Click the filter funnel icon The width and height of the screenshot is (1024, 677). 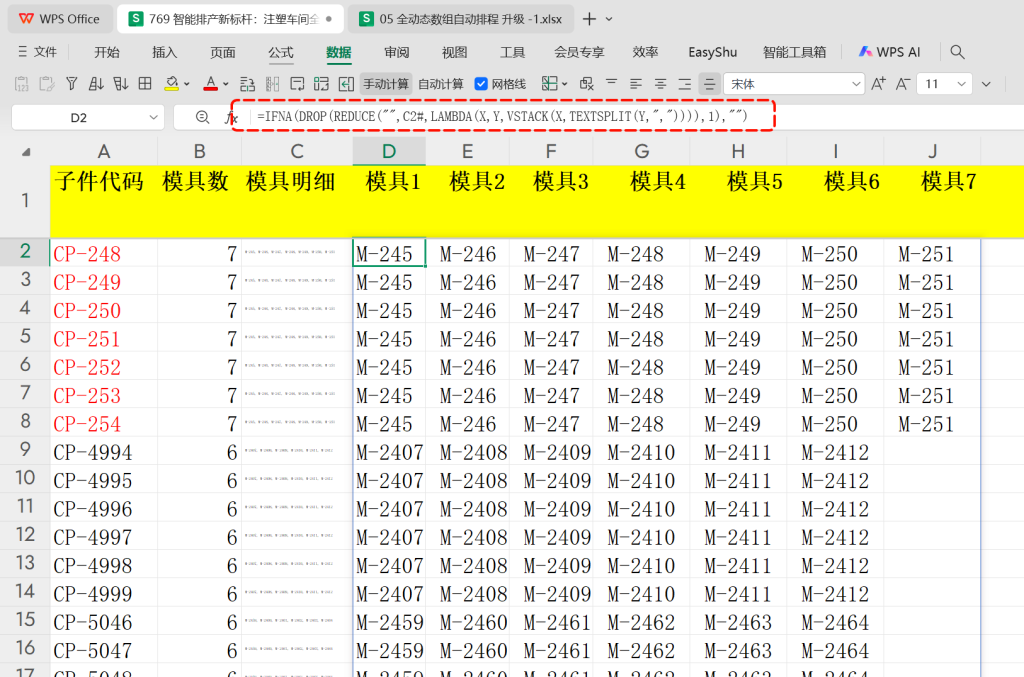coord(71,84)
